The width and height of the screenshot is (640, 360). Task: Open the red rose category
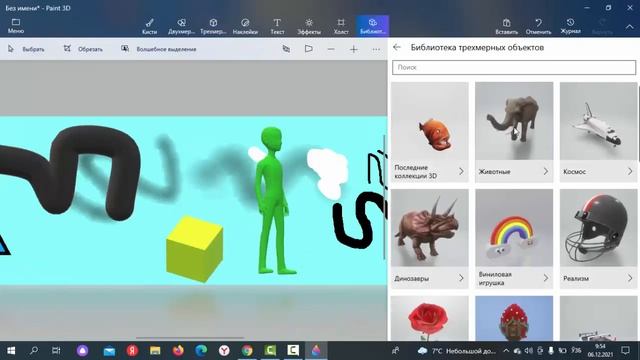click(x=430, y=318)
